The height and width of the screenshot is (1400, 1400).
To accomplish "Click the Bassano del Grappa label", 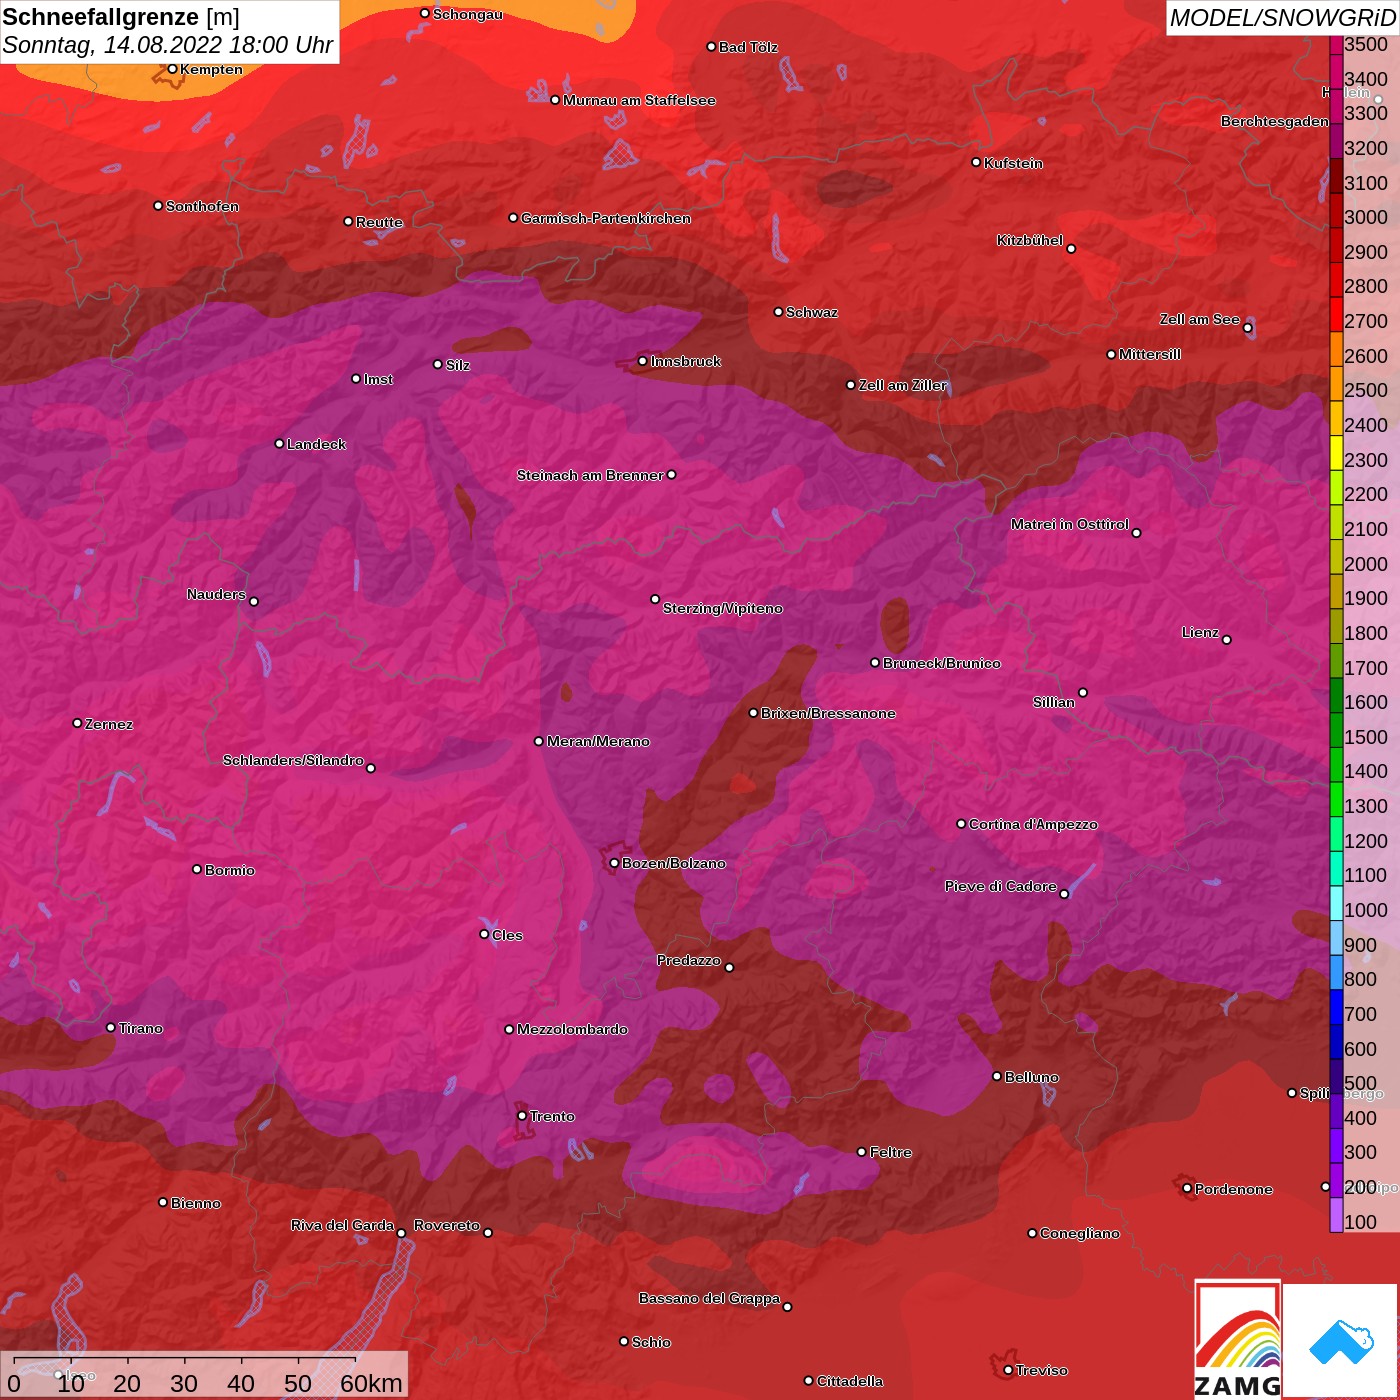I will 710,1298.
